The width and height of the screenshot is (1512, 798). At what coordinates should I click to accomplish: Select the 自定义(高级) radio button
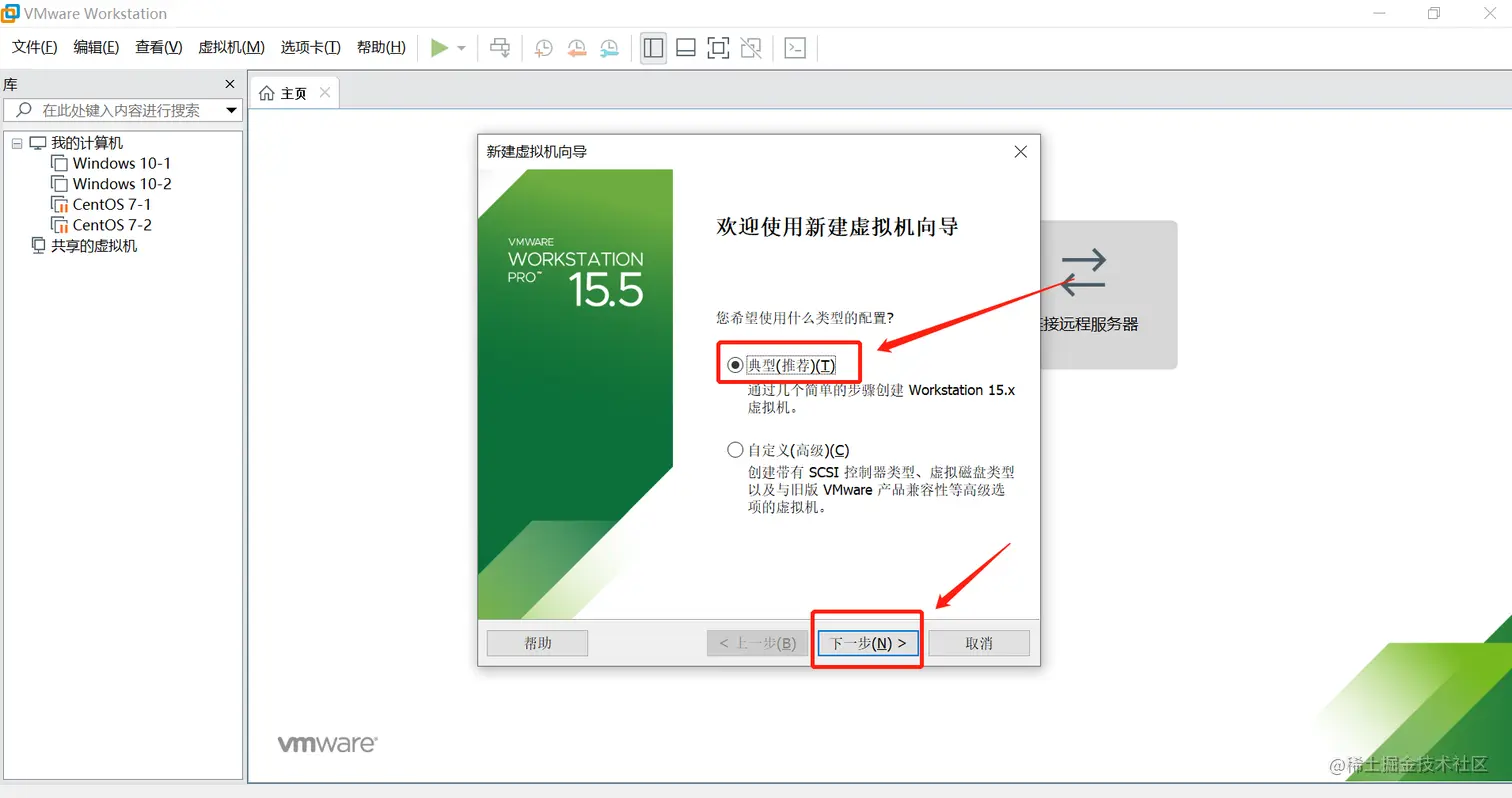(736, 450)
